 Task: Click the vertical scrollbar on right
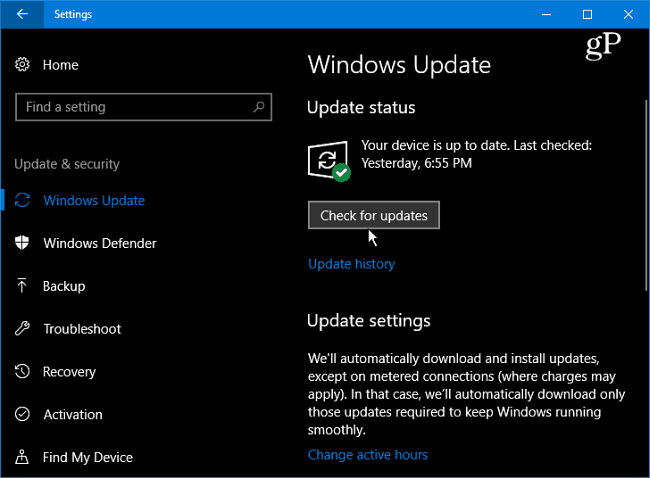click(x=646, y=195)
